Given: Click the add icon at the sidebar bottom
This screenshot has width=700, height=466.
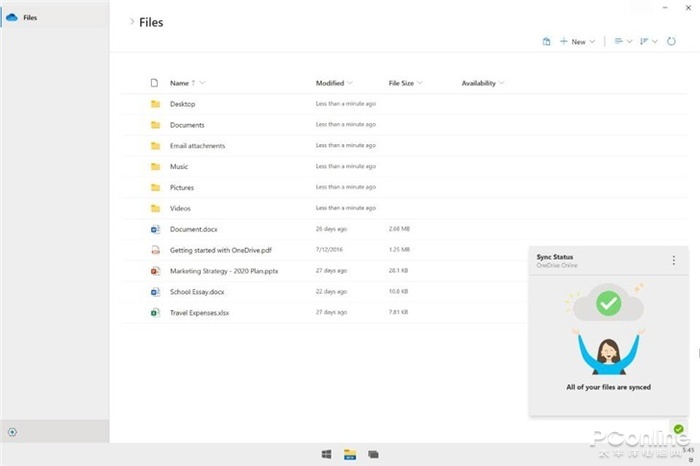Looking at the screenshot, I should coord(12,432).
